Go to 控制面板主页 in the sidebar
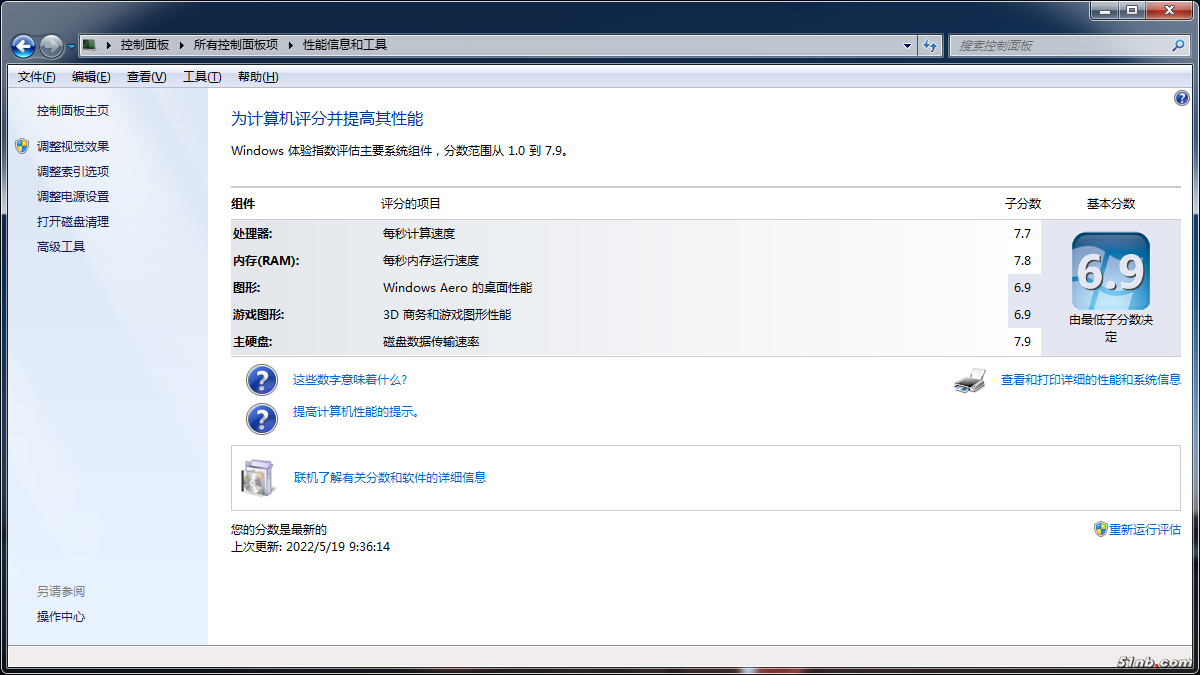 73,111
